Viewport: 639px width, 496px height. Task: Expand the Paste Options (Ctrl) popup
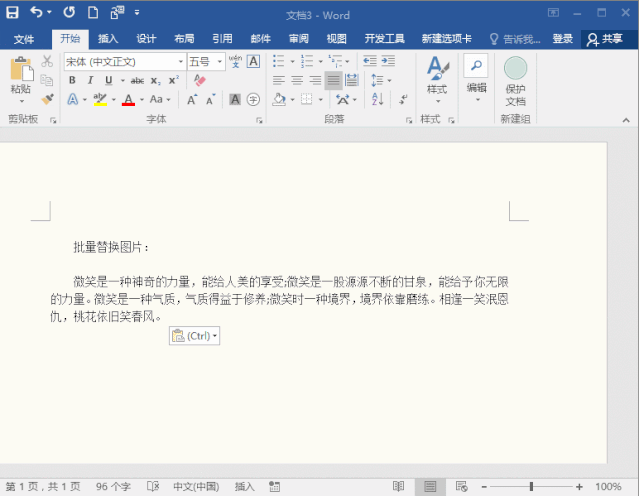coord(194,336)
